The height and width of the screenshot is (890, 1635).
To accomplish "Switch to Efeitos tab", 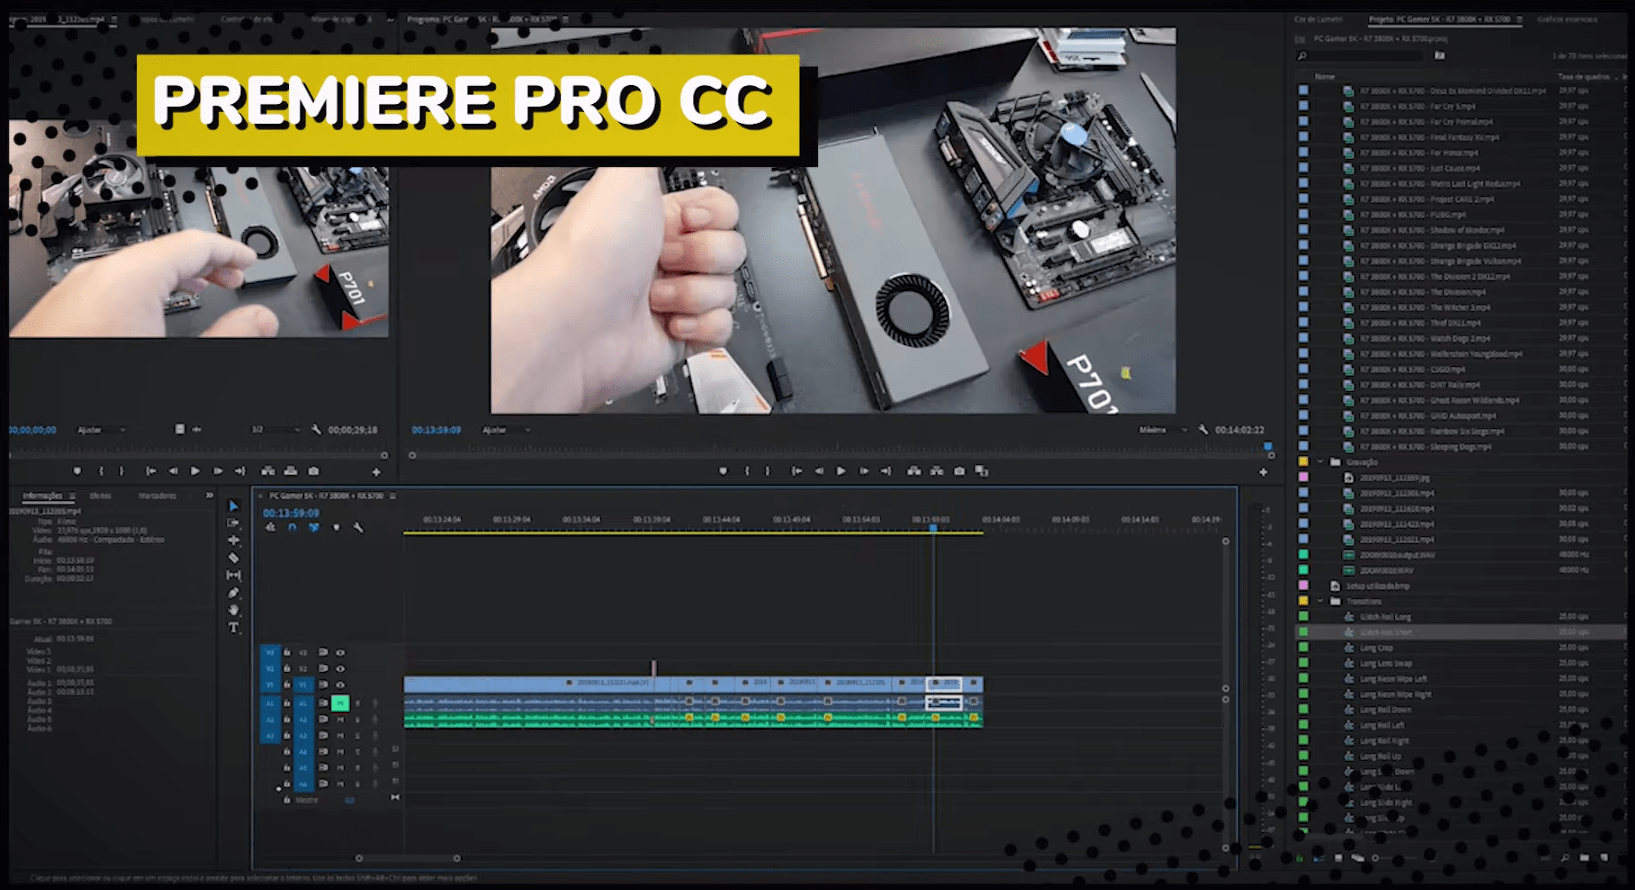I will point(100,496).
